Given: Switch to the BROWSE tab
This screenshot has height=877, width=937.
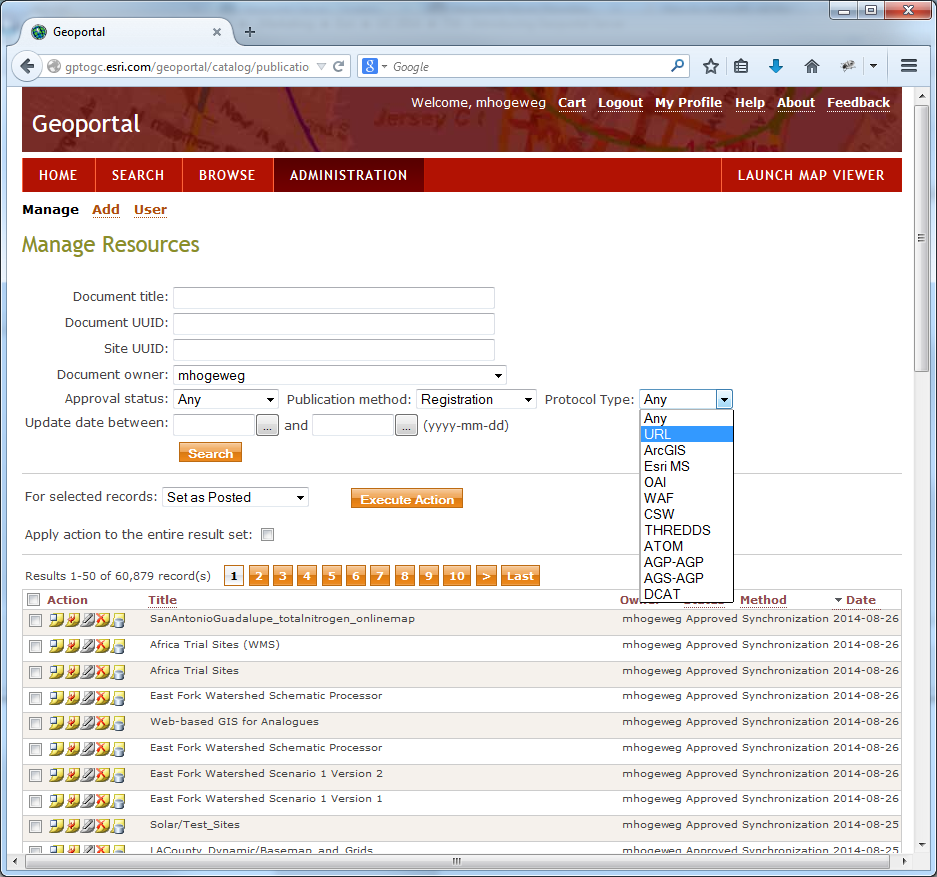Looking at the screenshot, I should (227, 174).
